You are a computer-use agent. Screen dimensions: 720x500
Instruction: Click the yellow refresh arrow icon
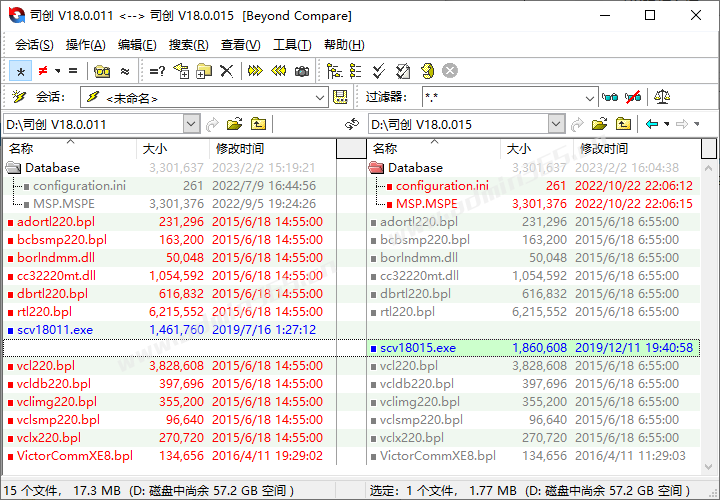click(x=427, y=71)
